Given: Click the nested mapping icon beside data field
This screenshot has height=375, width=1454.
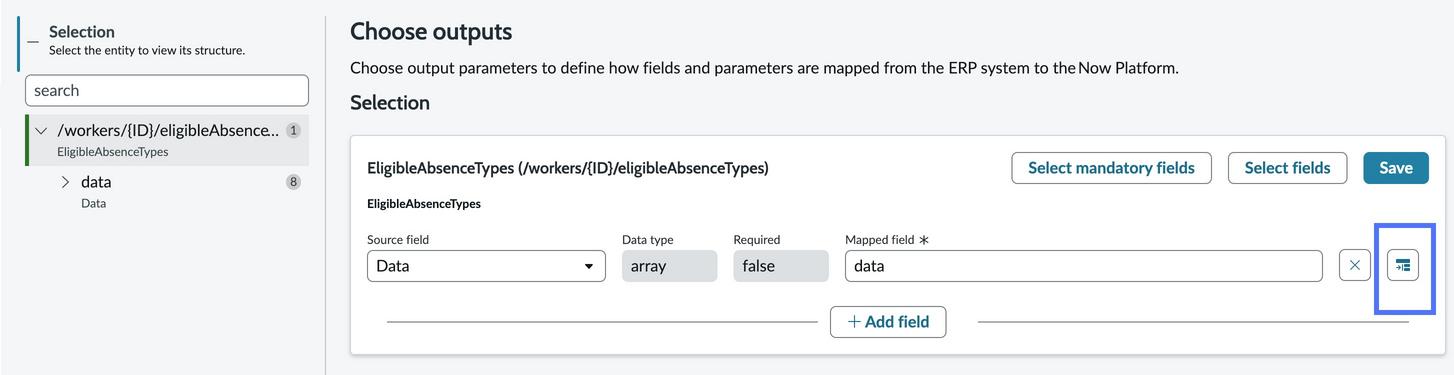Looking at the screenshot, I should (1403, 266).
